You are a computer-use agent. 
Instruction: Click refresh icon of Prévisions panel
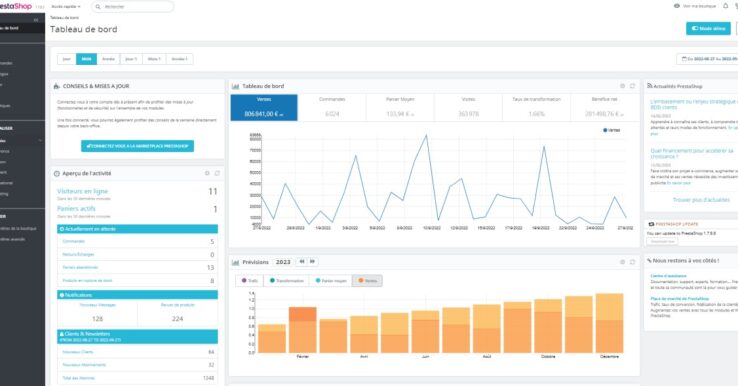pyautogui.click(x=632, y=262)
